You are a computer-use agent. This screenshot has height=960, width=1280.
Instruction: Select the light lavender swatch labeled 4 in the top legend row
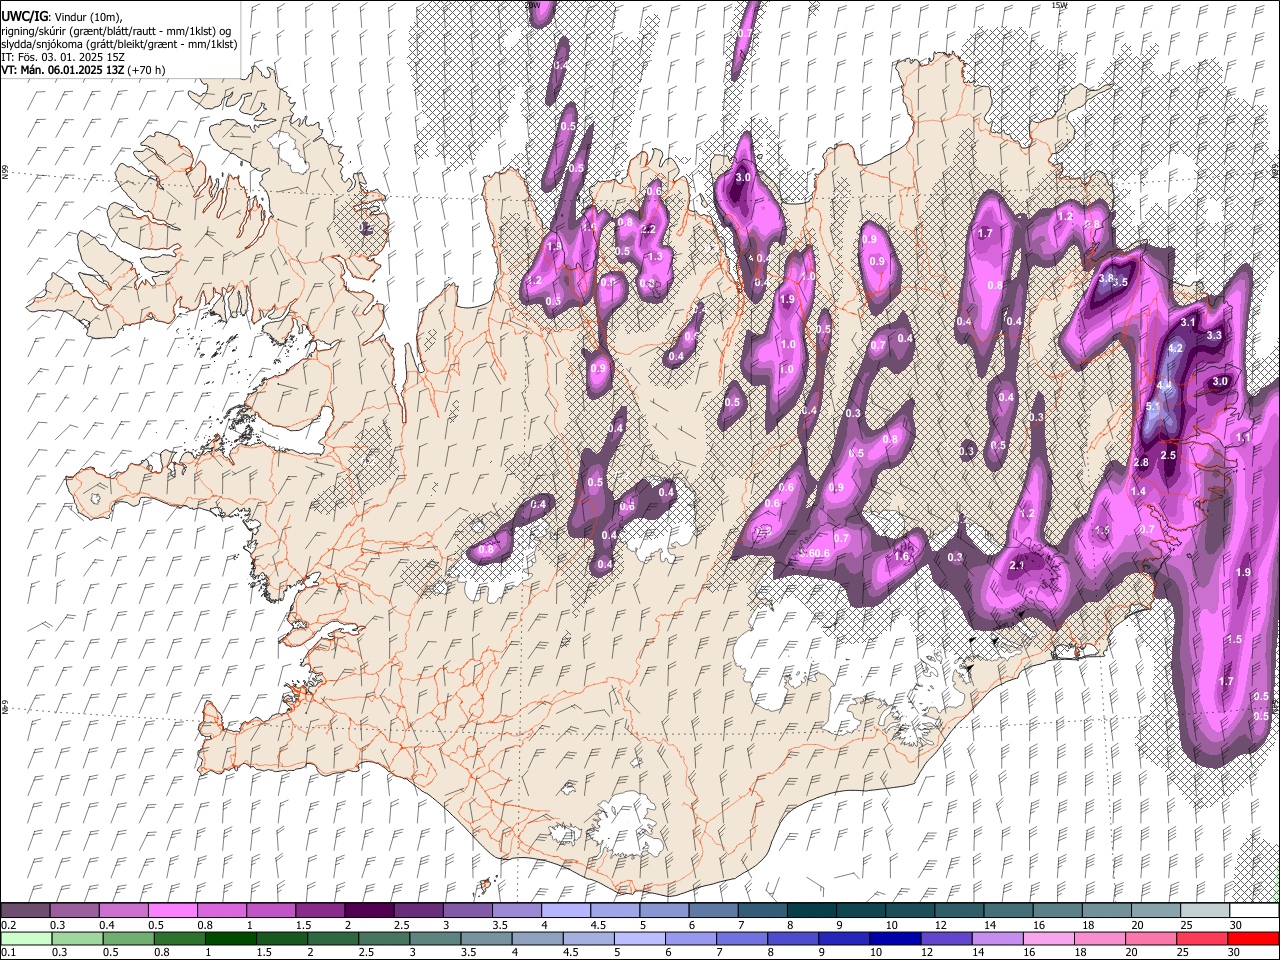coord(566,911)
